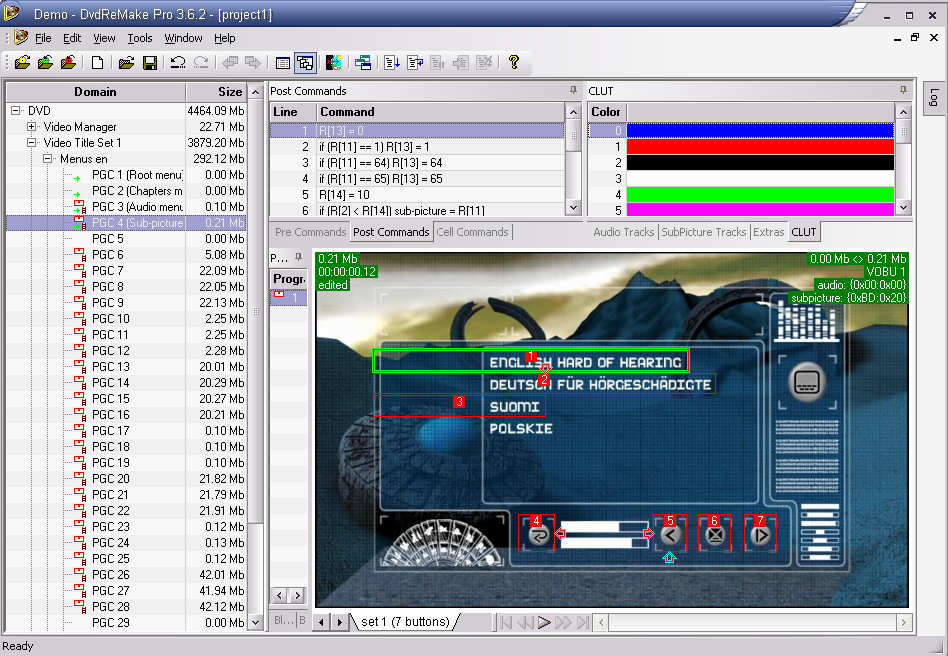Switch to the Cell Commands tab
Viewport: 948px width, 656px height.
point(473,232)
